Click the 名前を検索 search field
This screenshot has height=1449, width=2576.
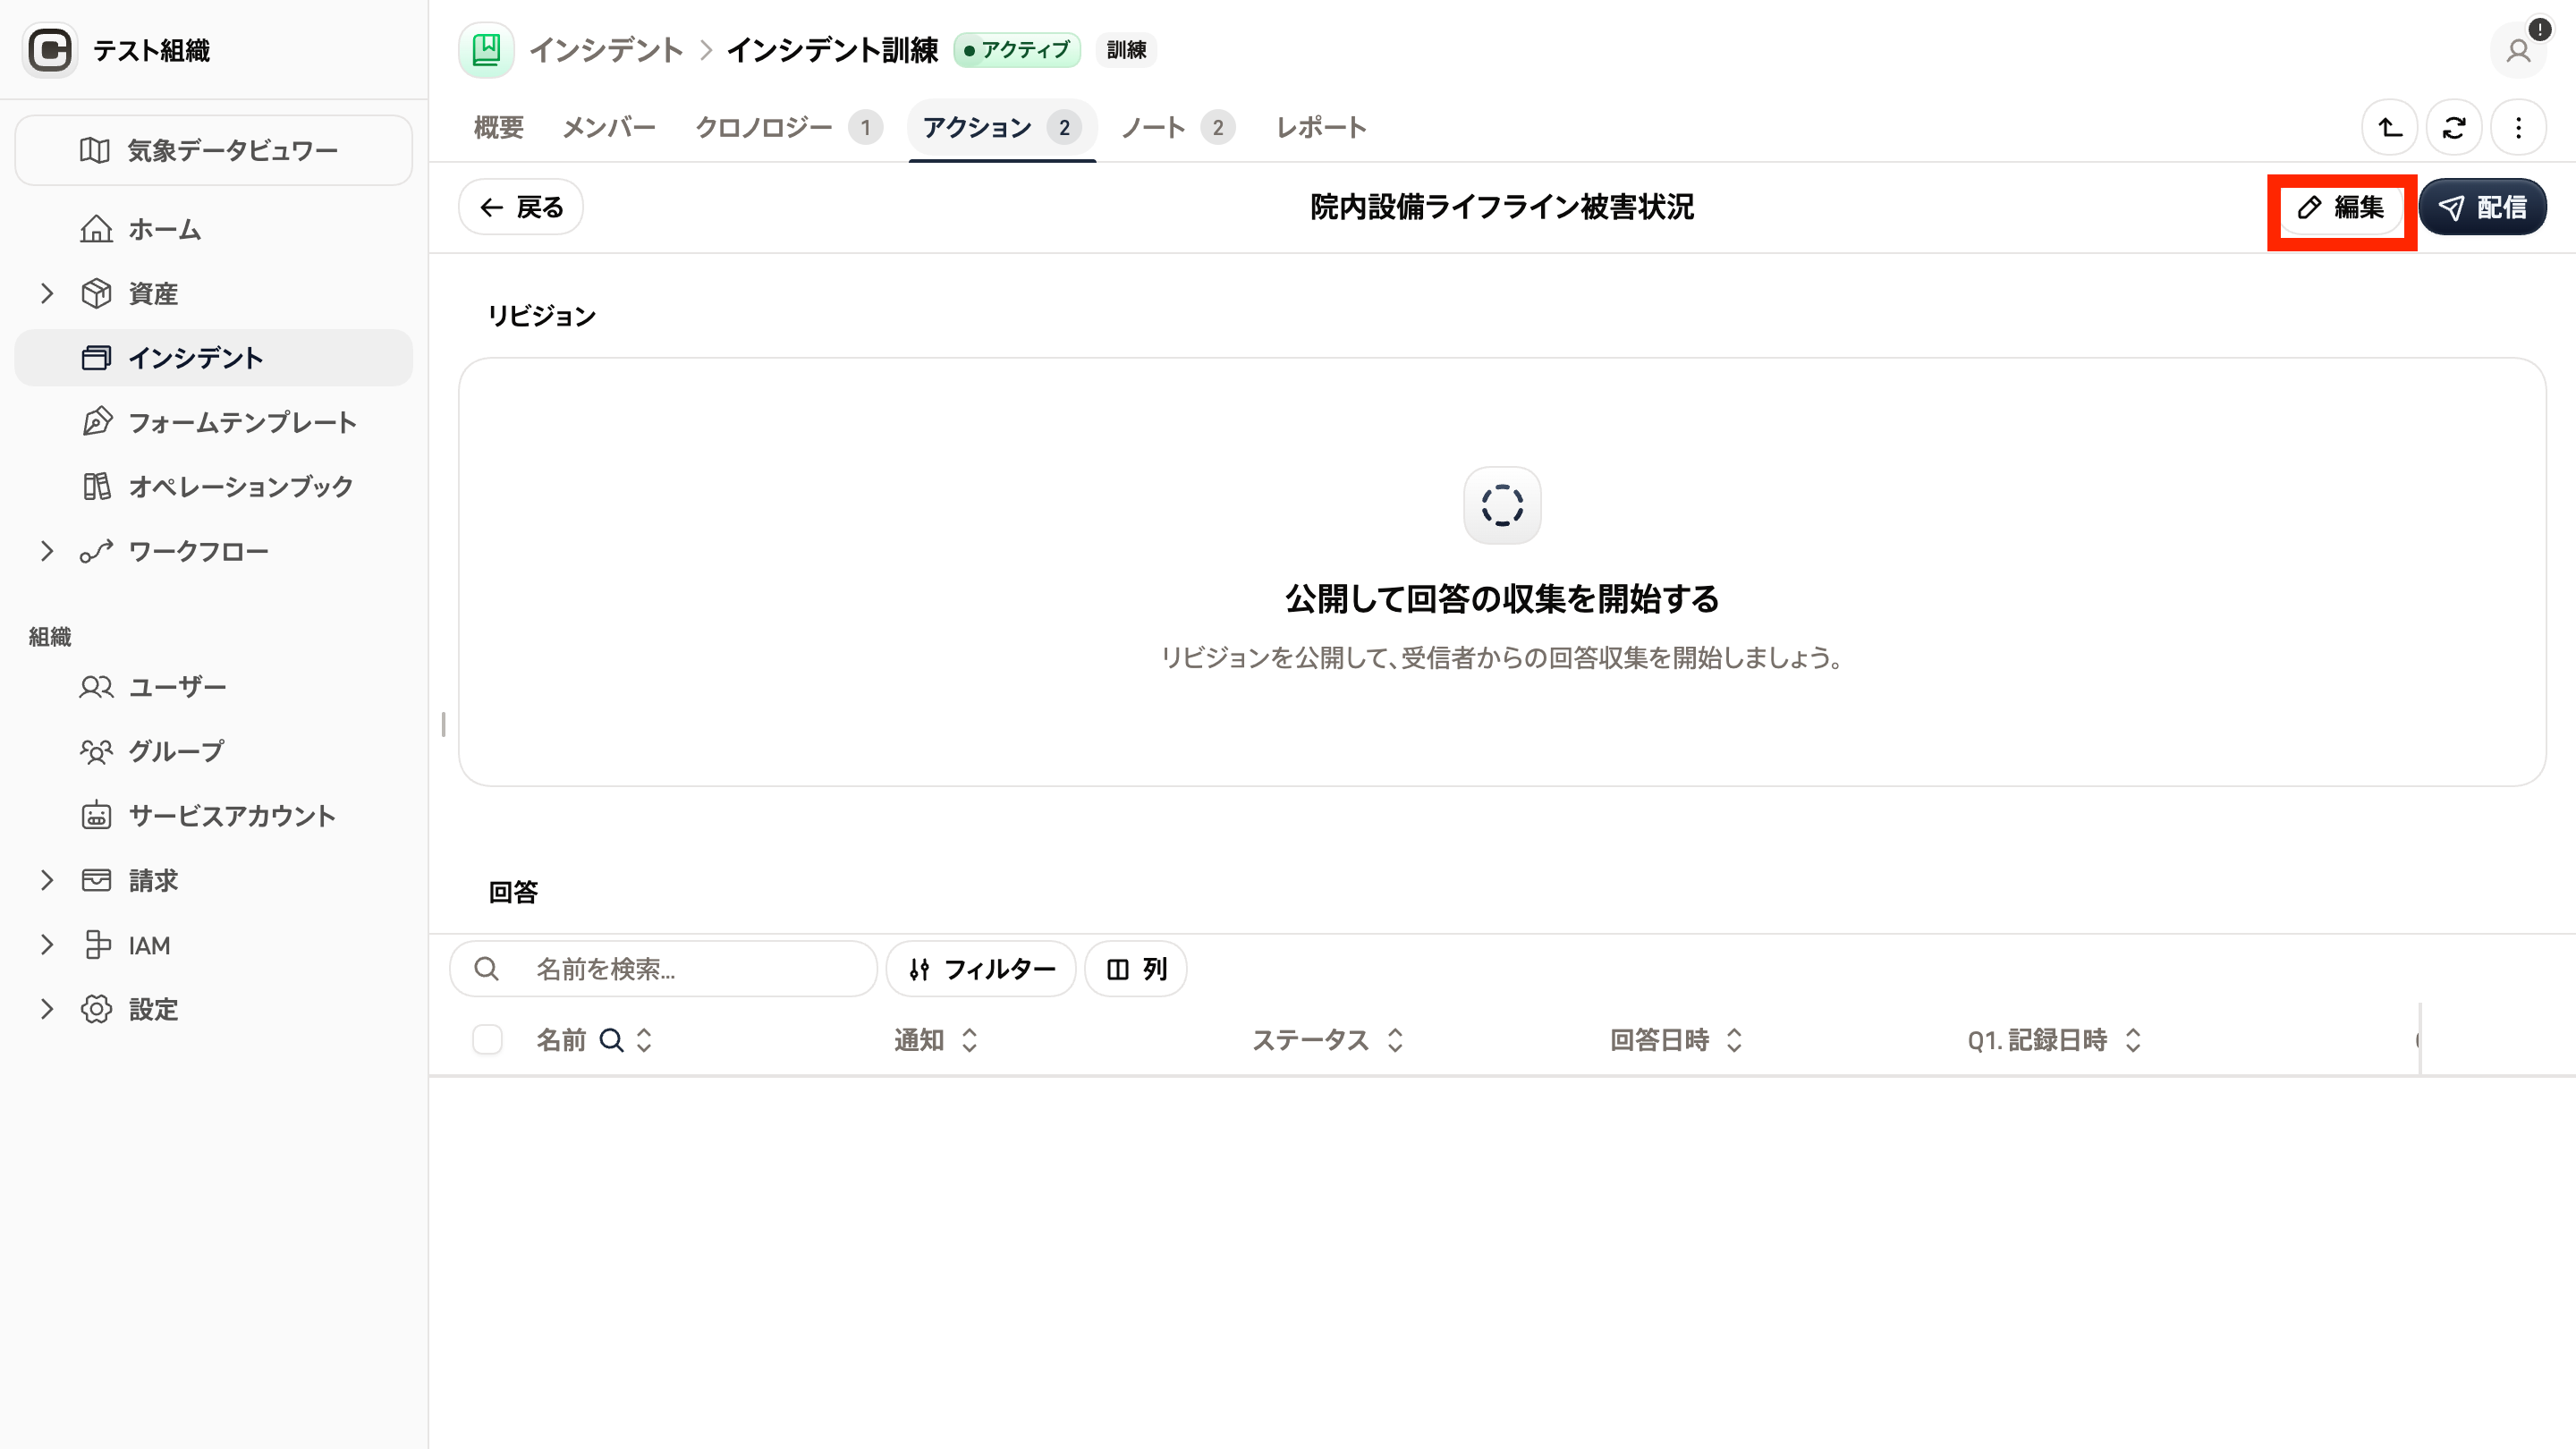coord(664,968)
